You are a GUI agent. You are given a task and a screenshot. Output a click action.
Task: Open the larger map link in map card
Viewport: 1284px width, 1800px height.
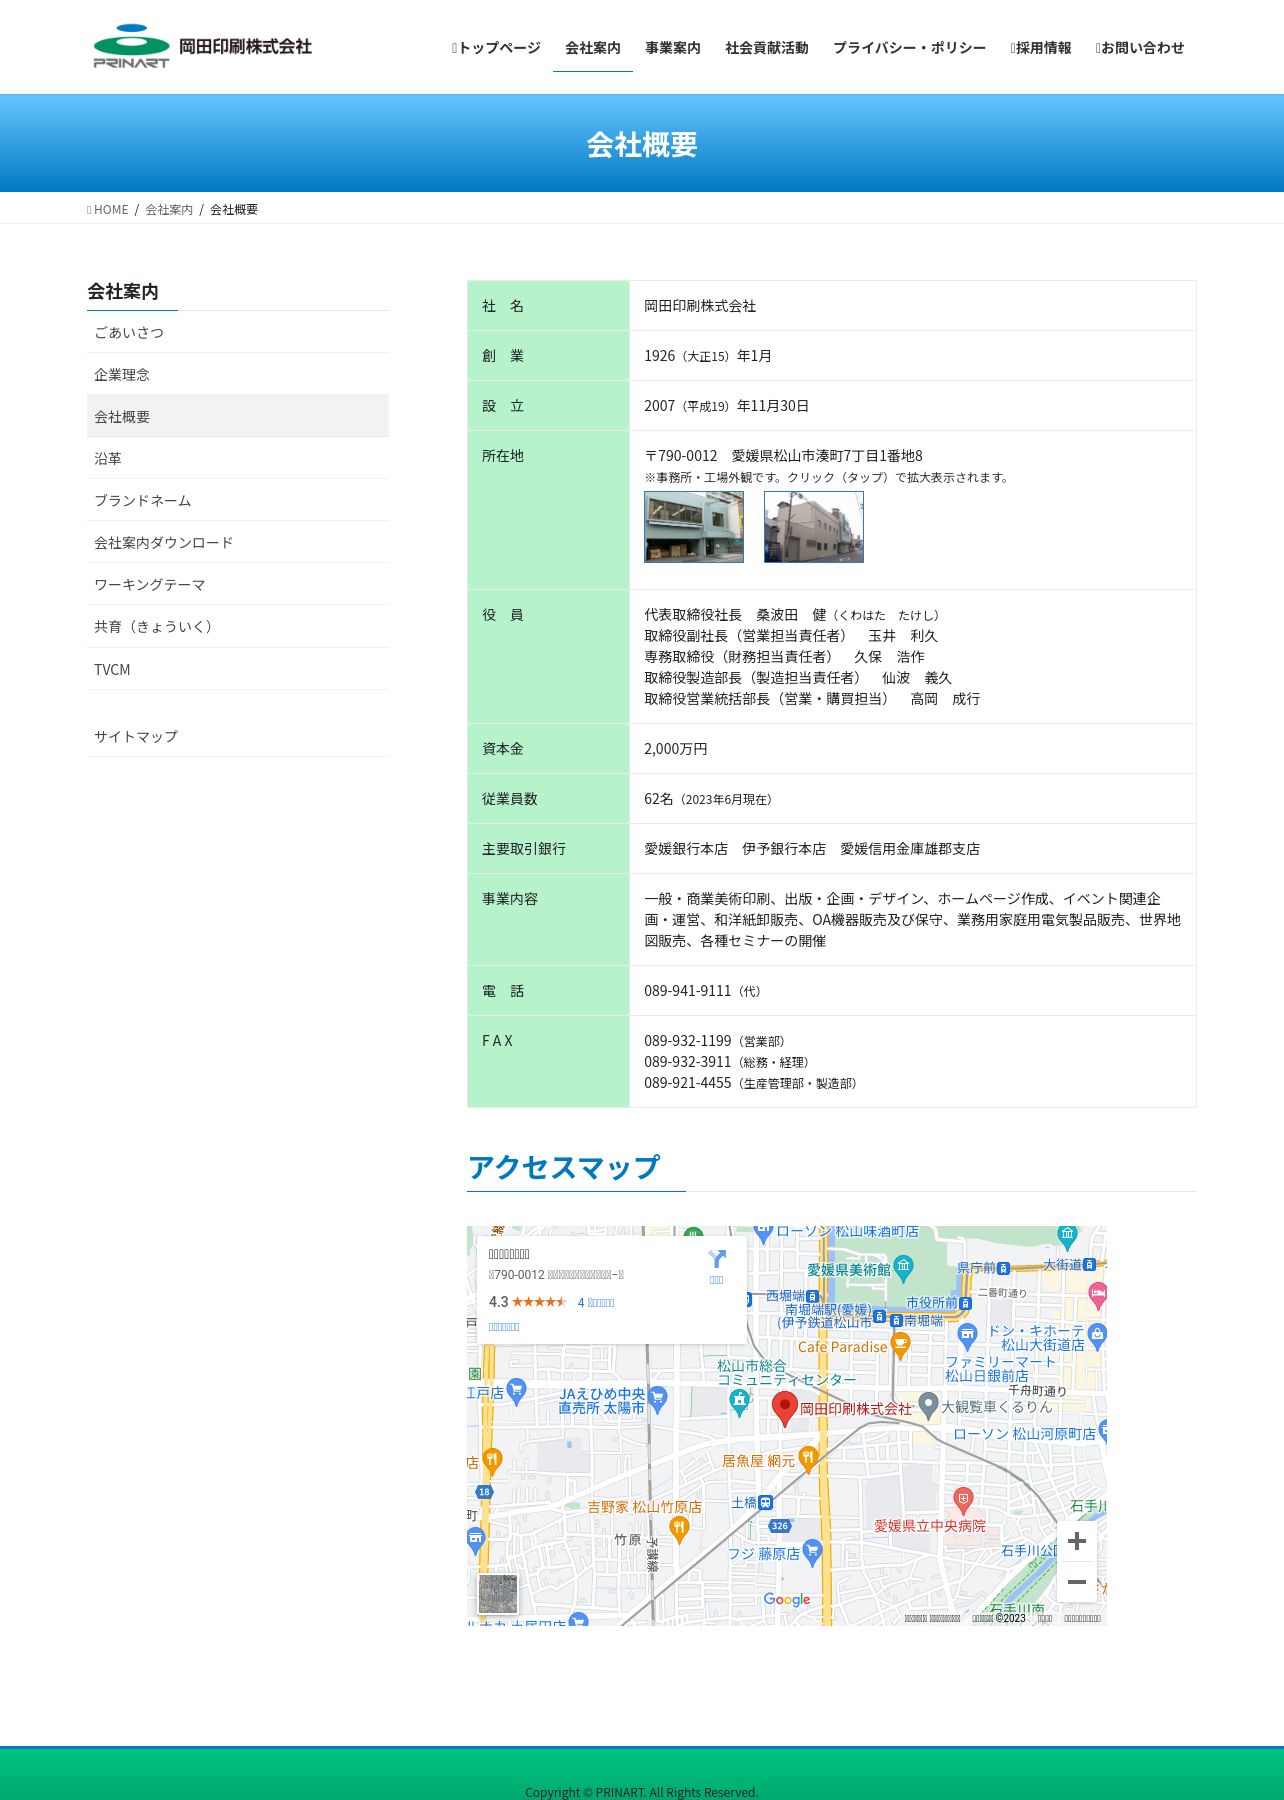[x=504, y=1327]
